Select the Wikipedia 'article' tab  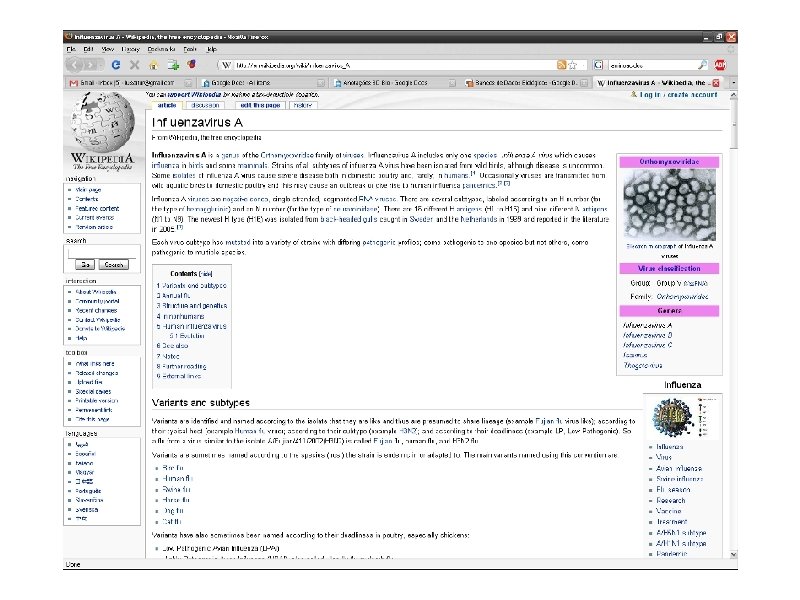coord(167,105)
